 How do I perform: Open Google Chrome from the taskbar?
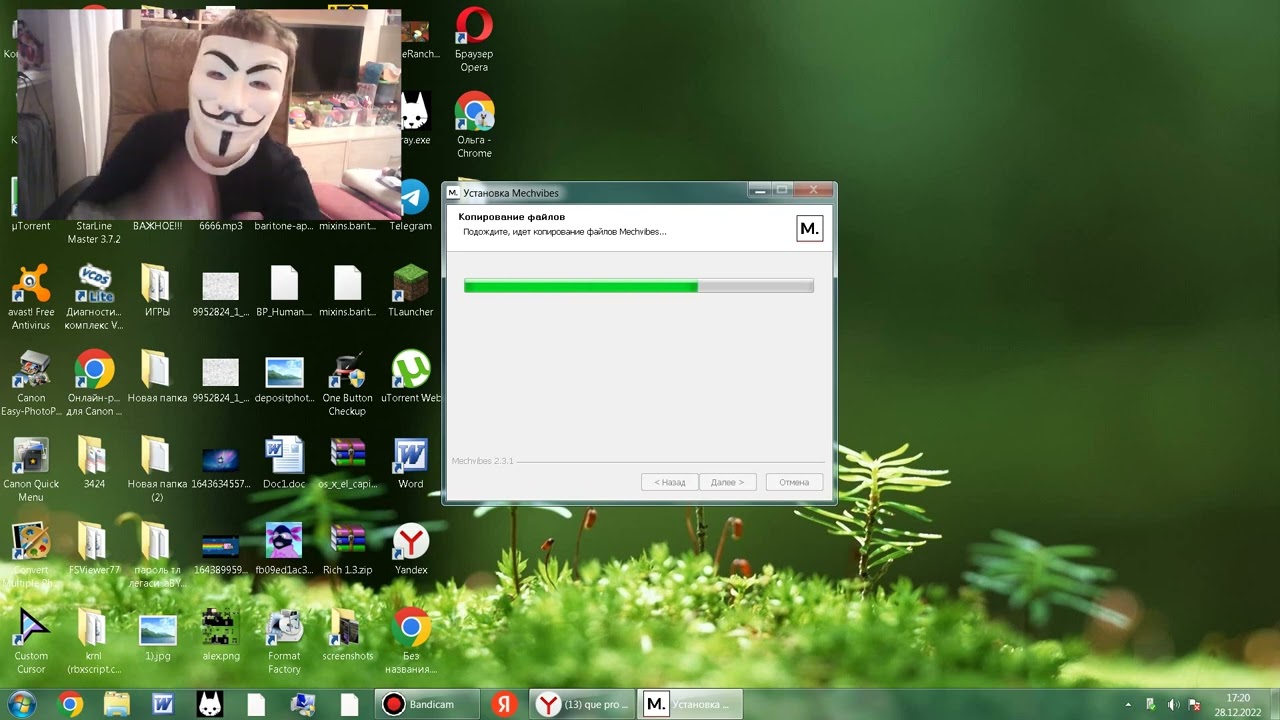70,704
